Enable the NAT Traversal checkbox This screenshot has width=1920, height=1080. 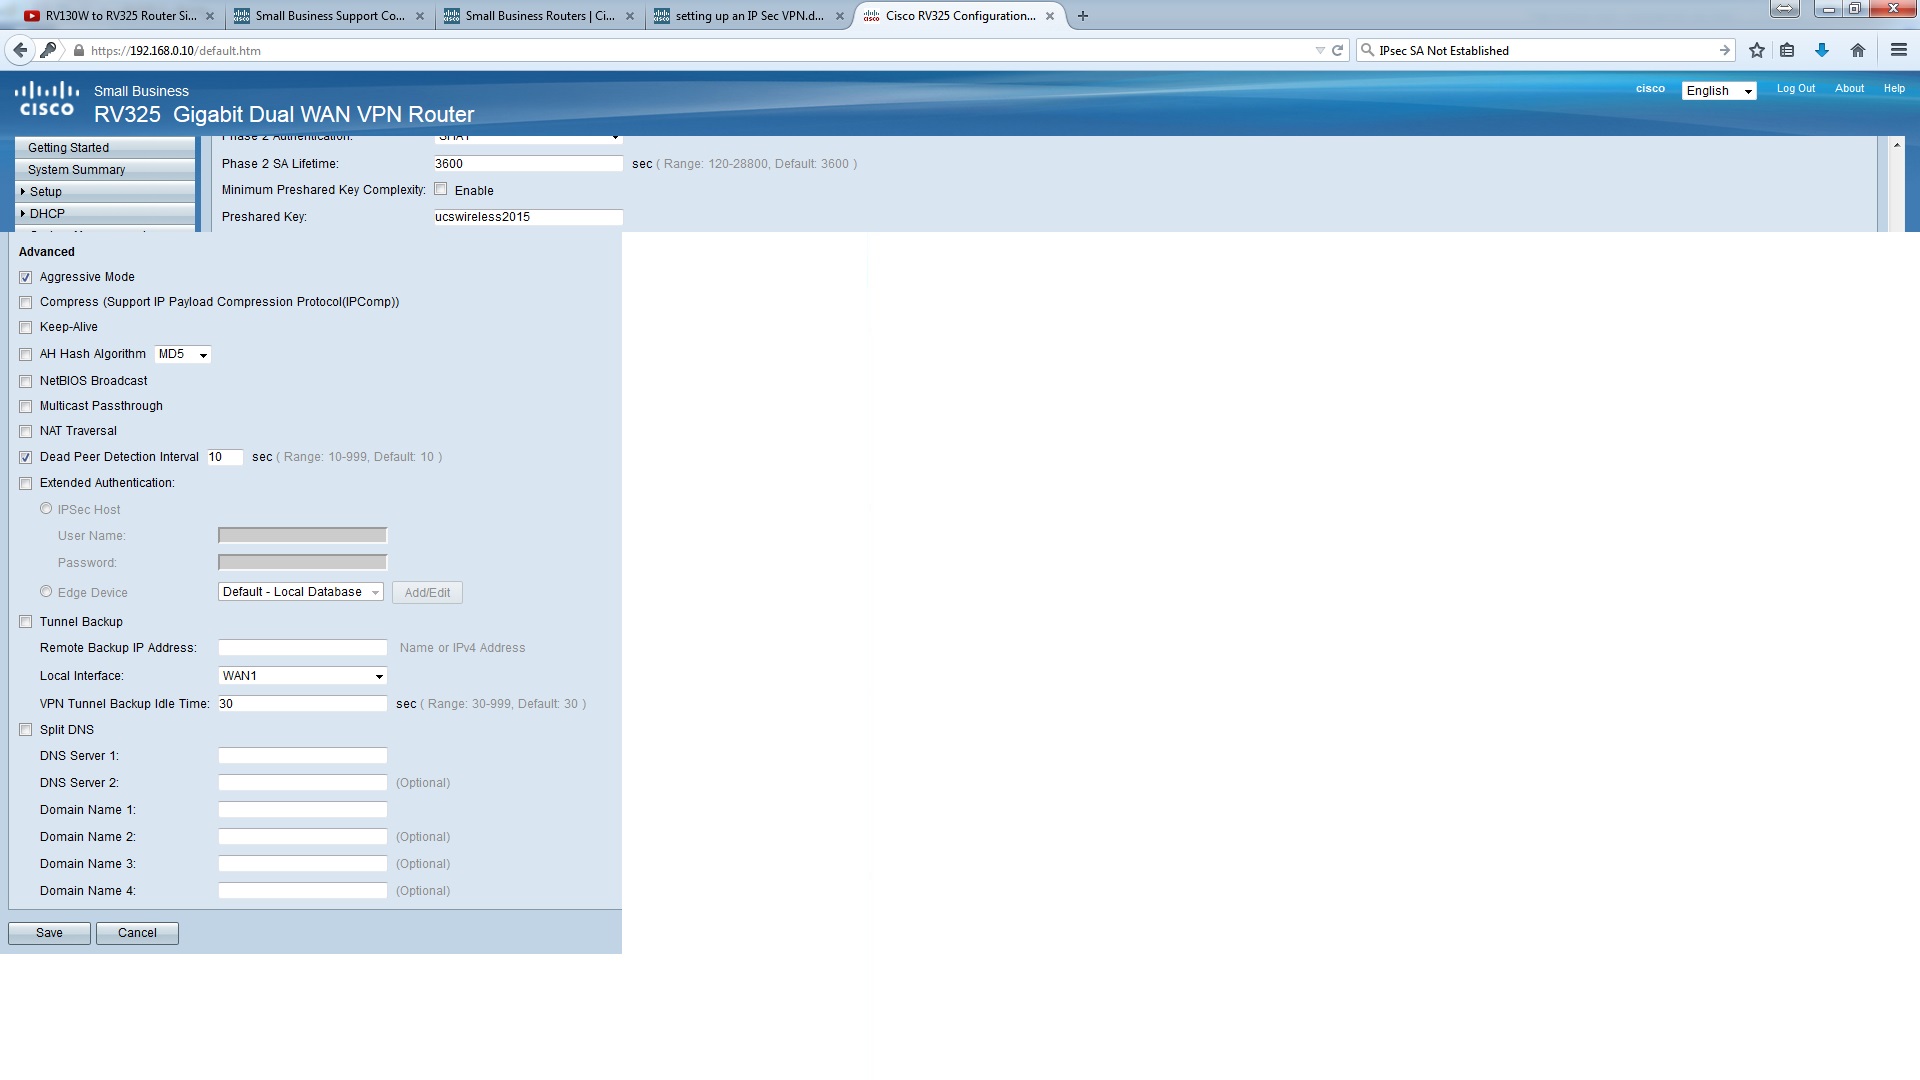26,431
